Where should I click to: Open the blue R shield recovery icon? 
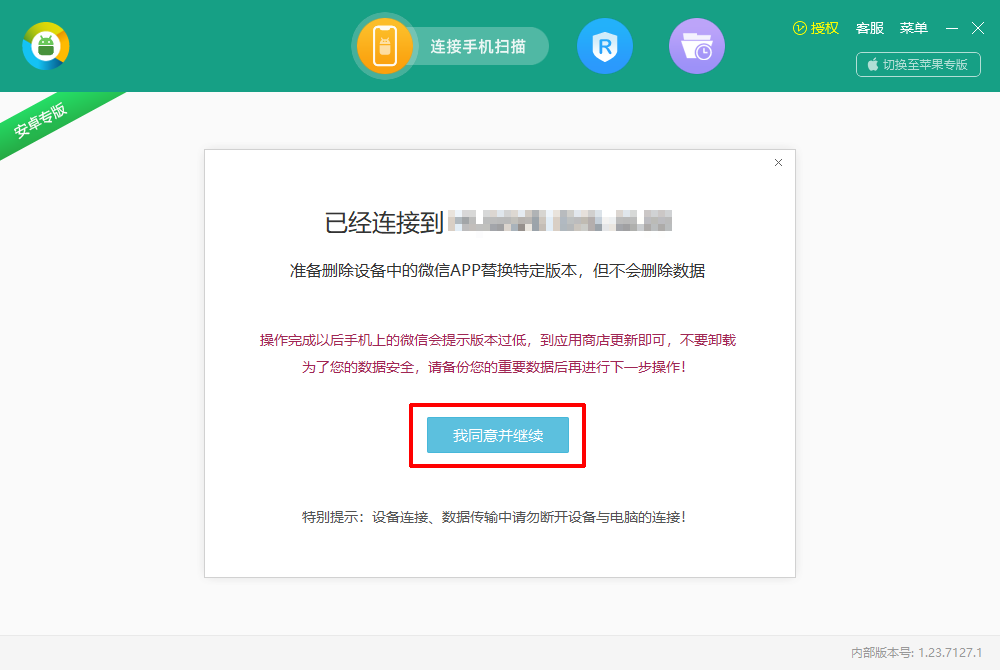[605, 46]
